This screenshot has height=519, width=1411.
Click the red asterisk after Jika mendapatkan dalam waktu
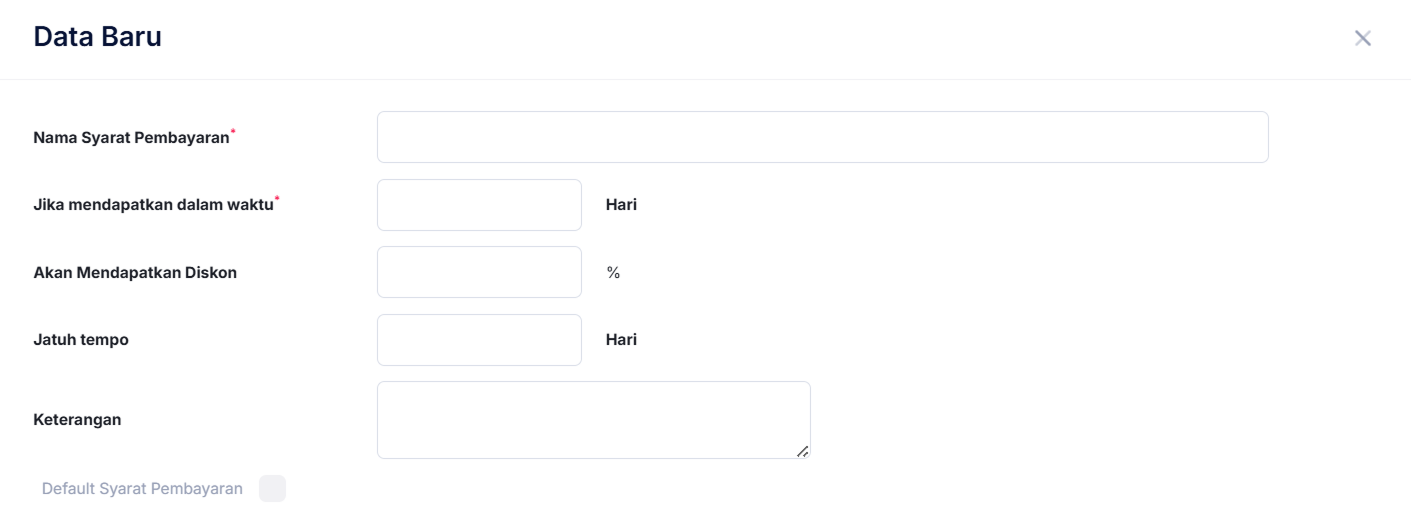[x=277, y=199]
